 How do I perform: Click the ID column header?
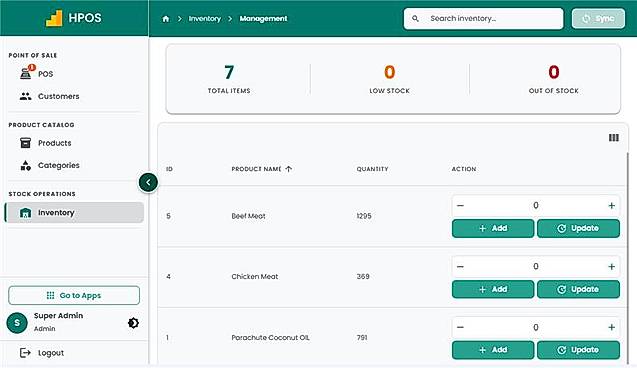169,169
